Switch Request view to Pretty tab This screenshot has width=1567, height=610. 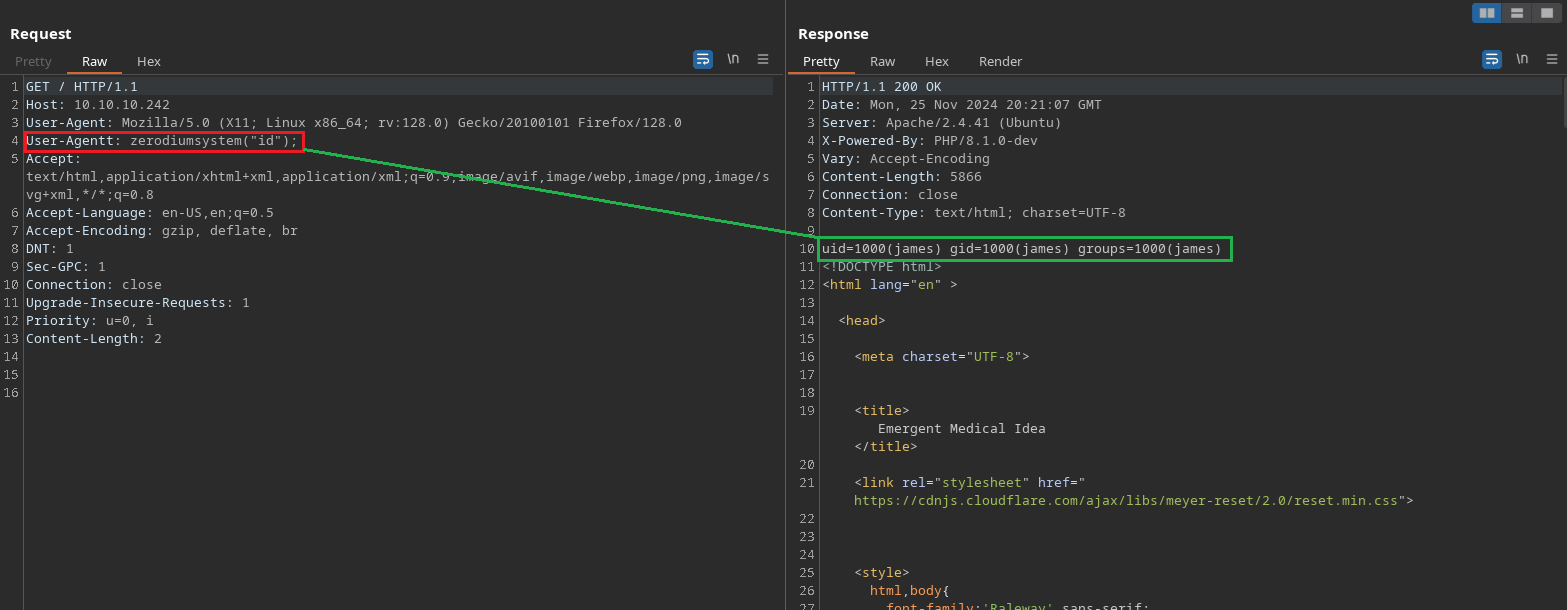[33, 62]
